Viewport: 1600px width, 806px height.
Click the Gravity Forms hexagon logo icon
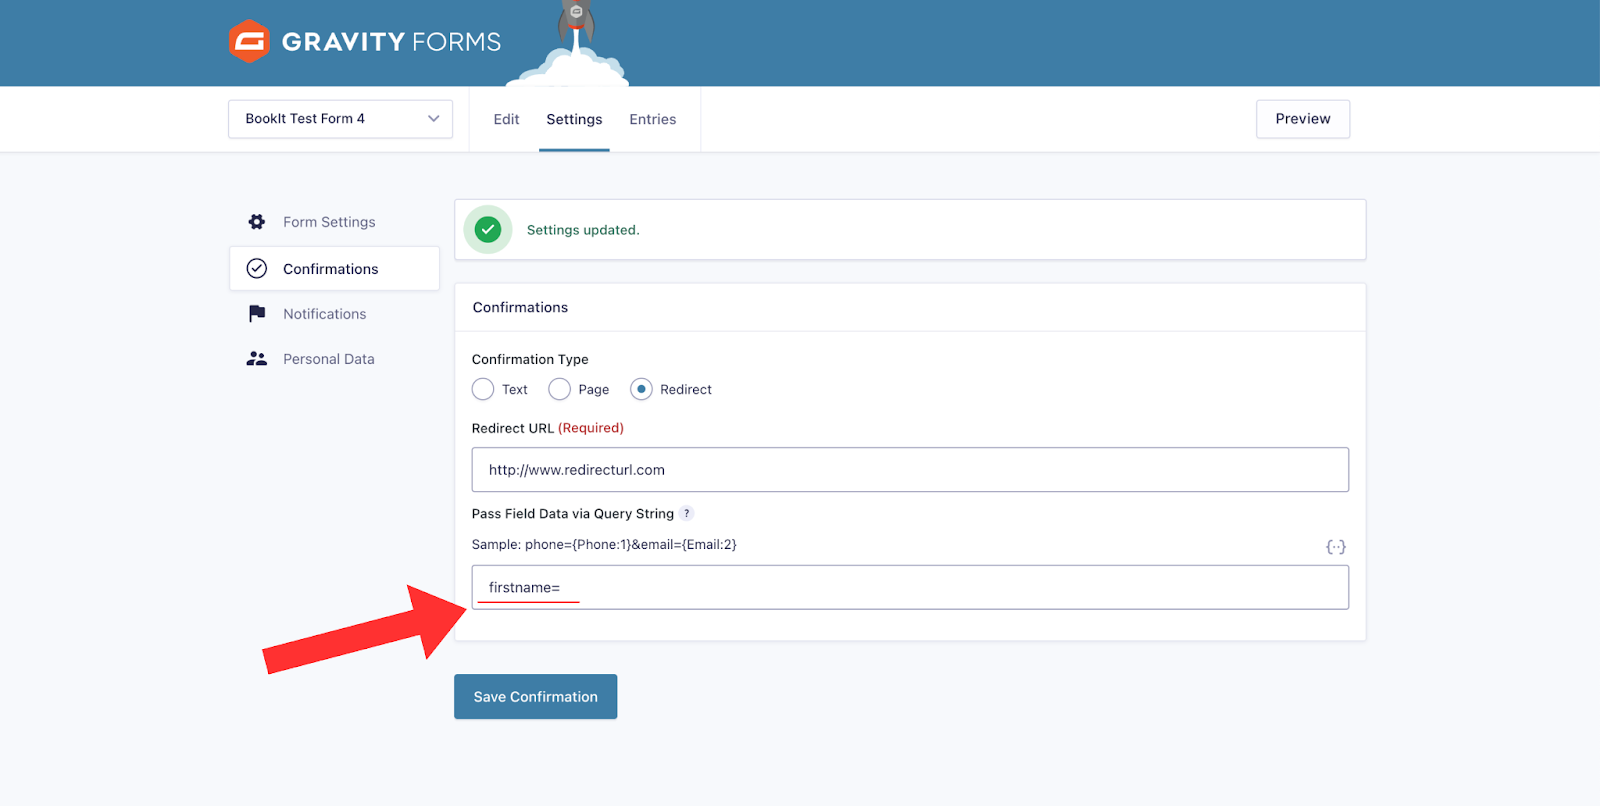pyautogui.click(x=249, y=42)
